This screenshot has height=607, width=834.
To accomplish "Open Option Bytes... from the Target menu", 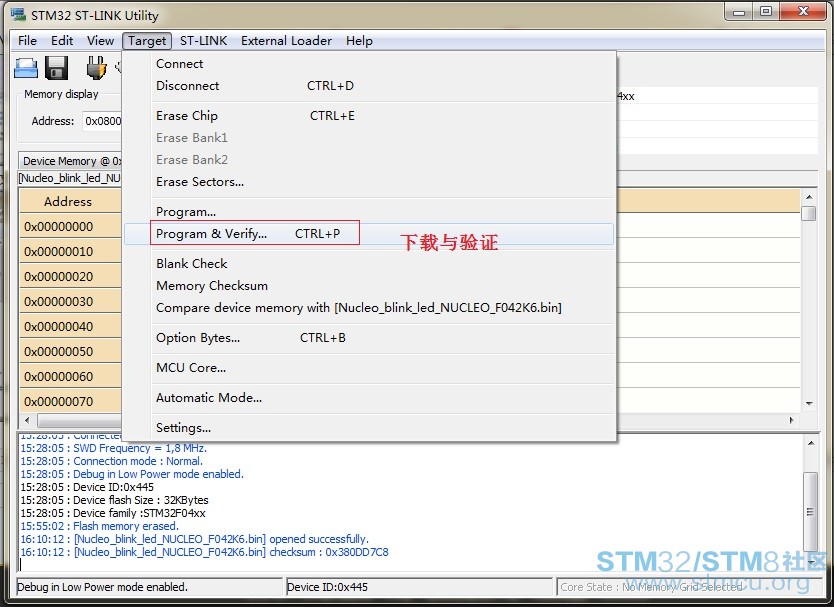I will click(x=369, y=338).
